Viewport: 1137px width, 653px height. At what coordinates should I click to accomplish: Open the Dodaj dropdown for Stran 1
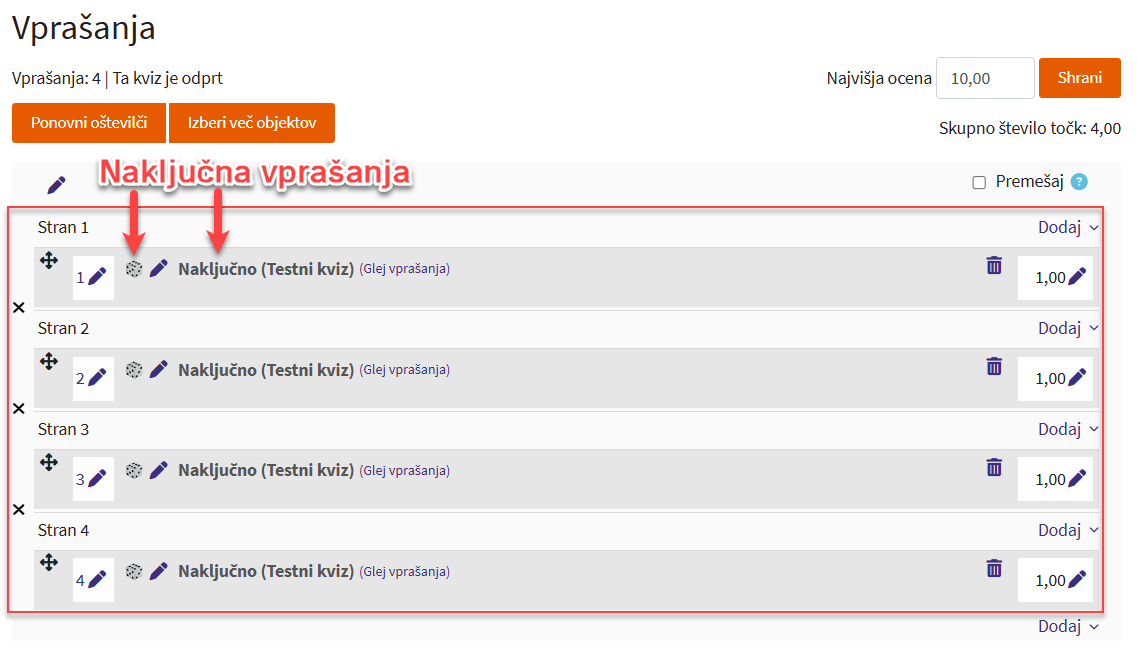point(1067,227)
